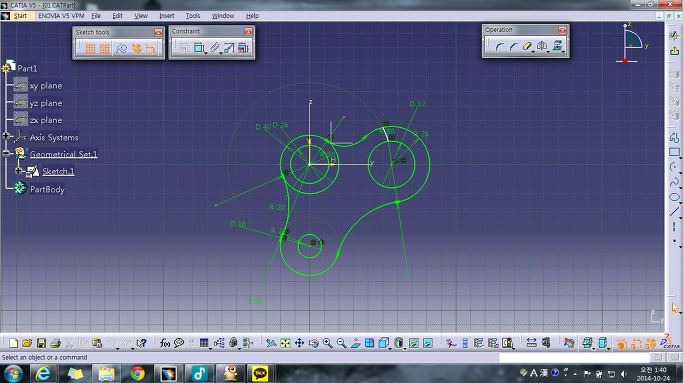Select Sketch.1 in the tree

58,171
